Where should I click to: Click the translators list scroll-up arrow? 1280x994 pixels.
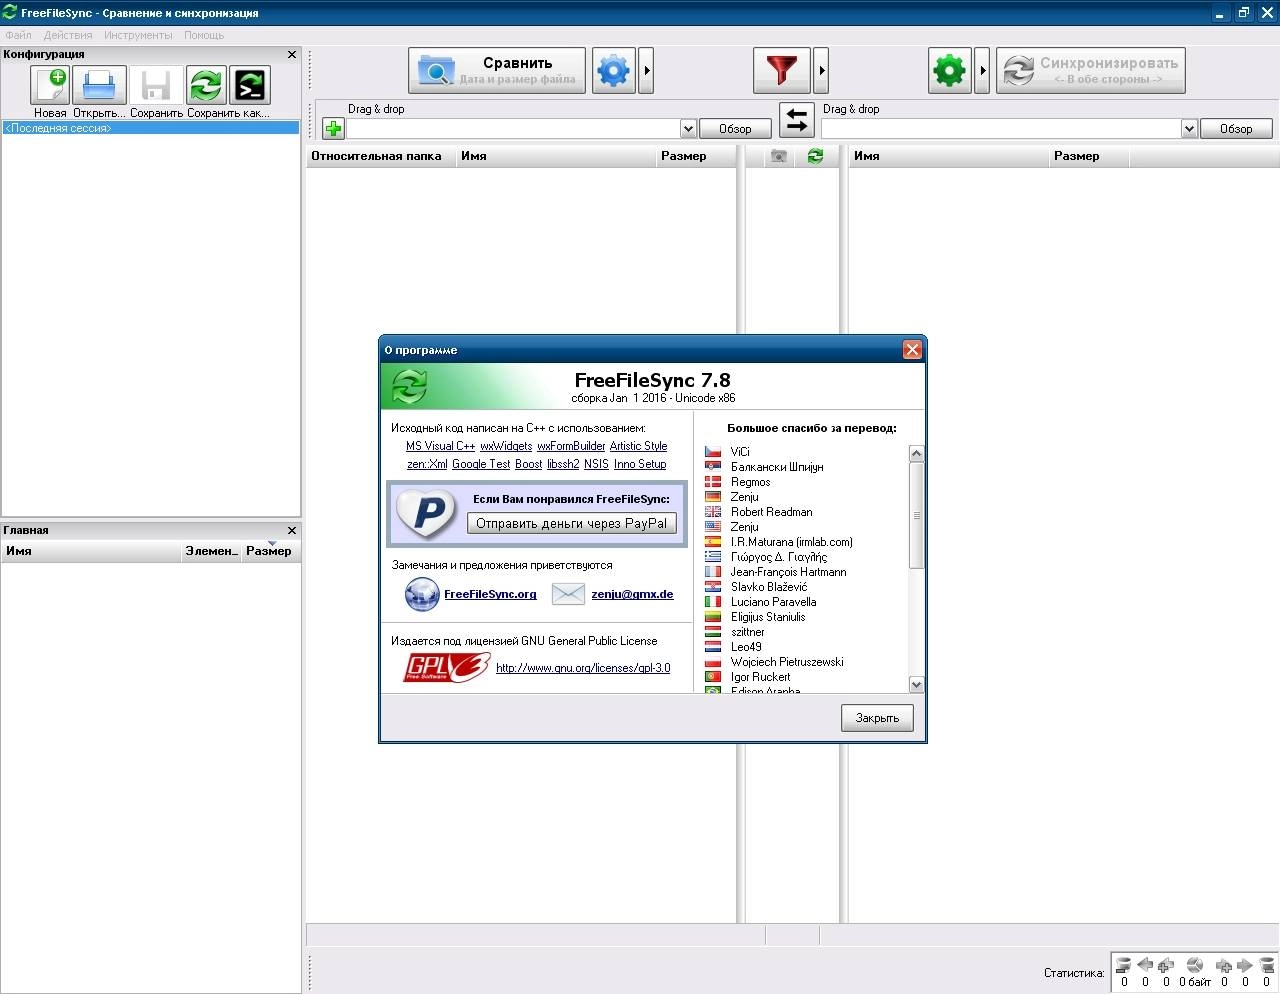pos(916,453)
